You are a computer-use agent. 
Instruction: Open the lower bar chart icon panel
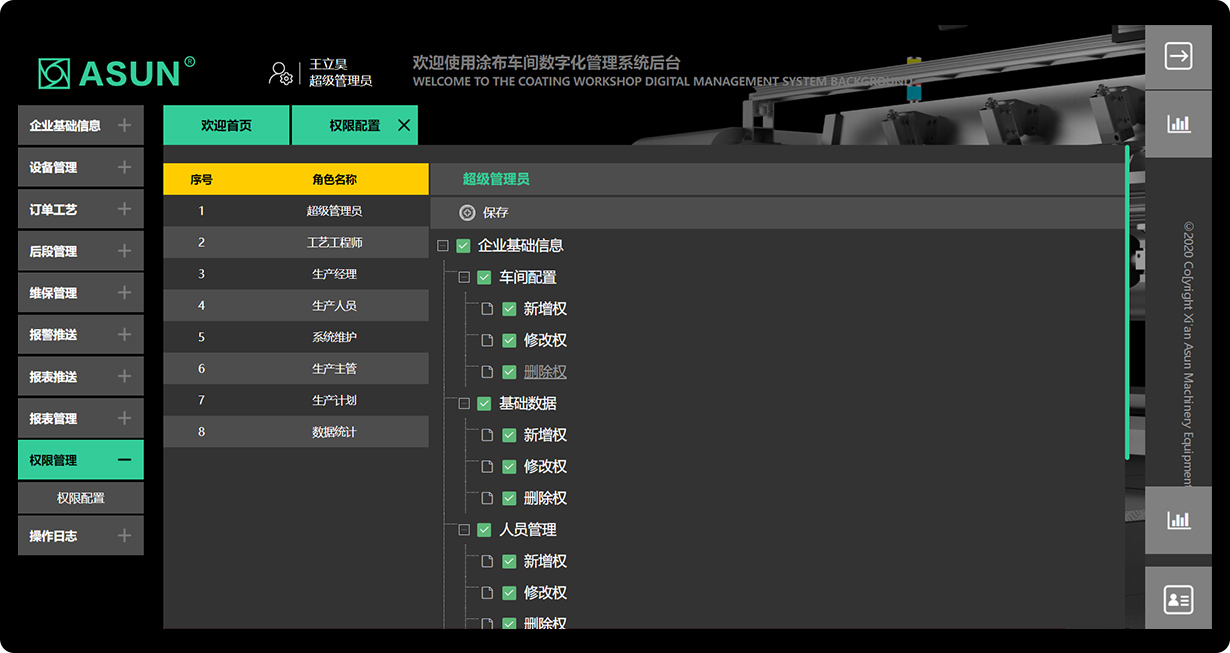[1178, 520]
